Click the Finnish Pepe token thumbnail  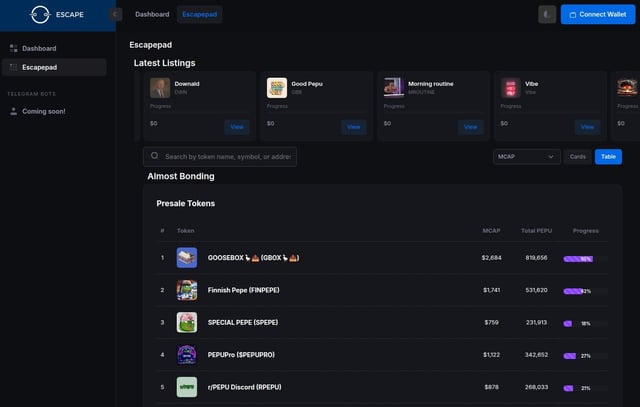(x=187, y=290)
